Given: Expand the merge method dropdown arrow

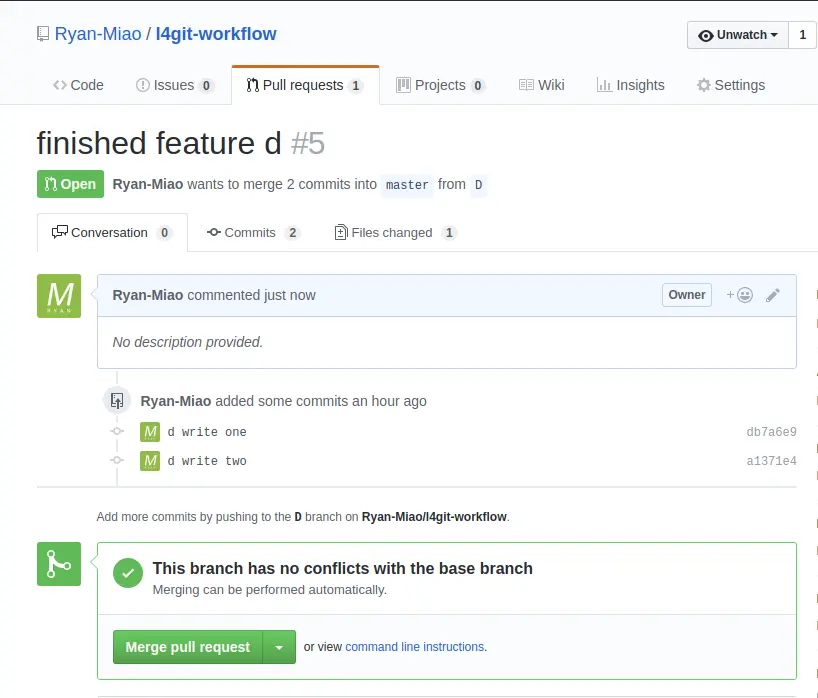Looking at the screenshot, I should point(279,647).
